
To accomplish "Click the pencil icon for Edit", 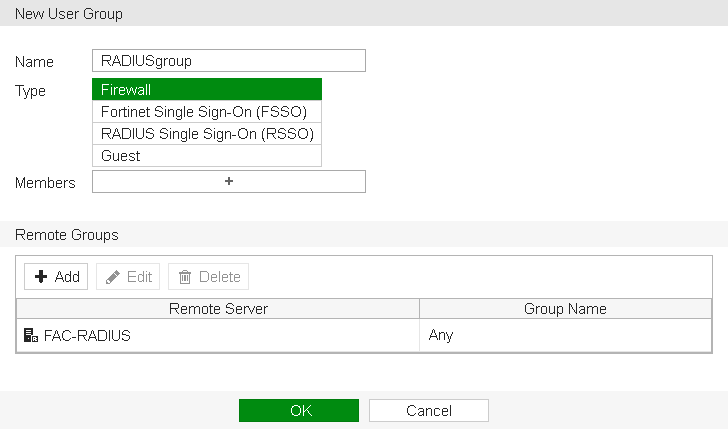I will tap(114, 277).
